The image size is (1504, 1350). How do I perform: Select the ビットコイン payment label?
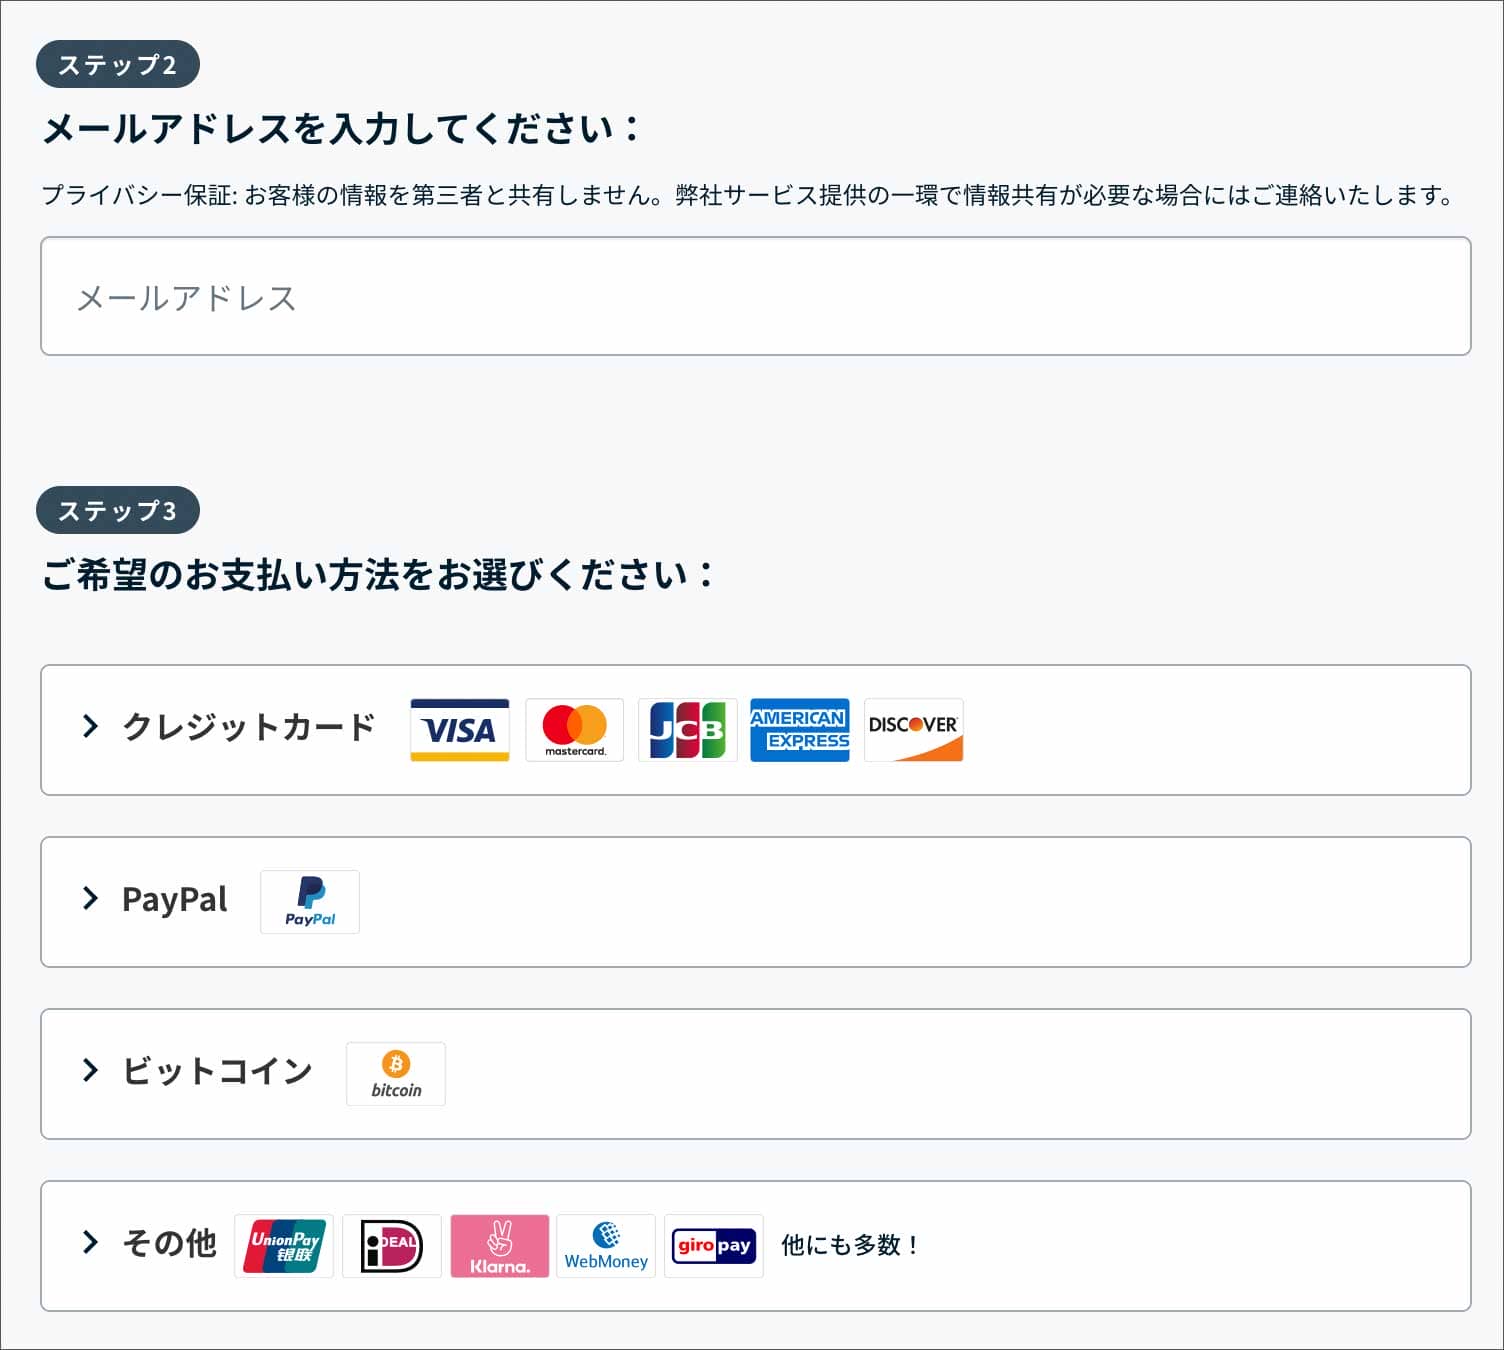217,1071
